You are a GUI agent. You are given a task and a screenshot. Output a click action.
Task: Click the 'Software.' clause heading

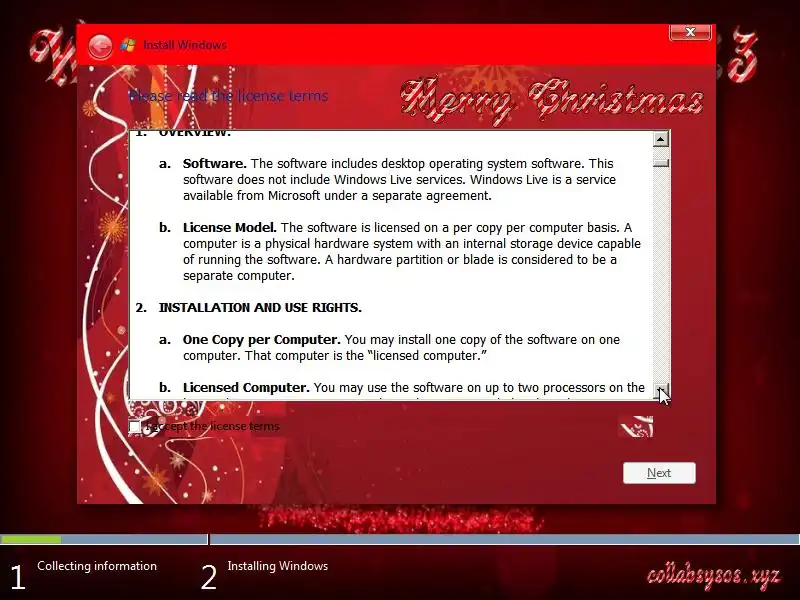coord(215,164)
